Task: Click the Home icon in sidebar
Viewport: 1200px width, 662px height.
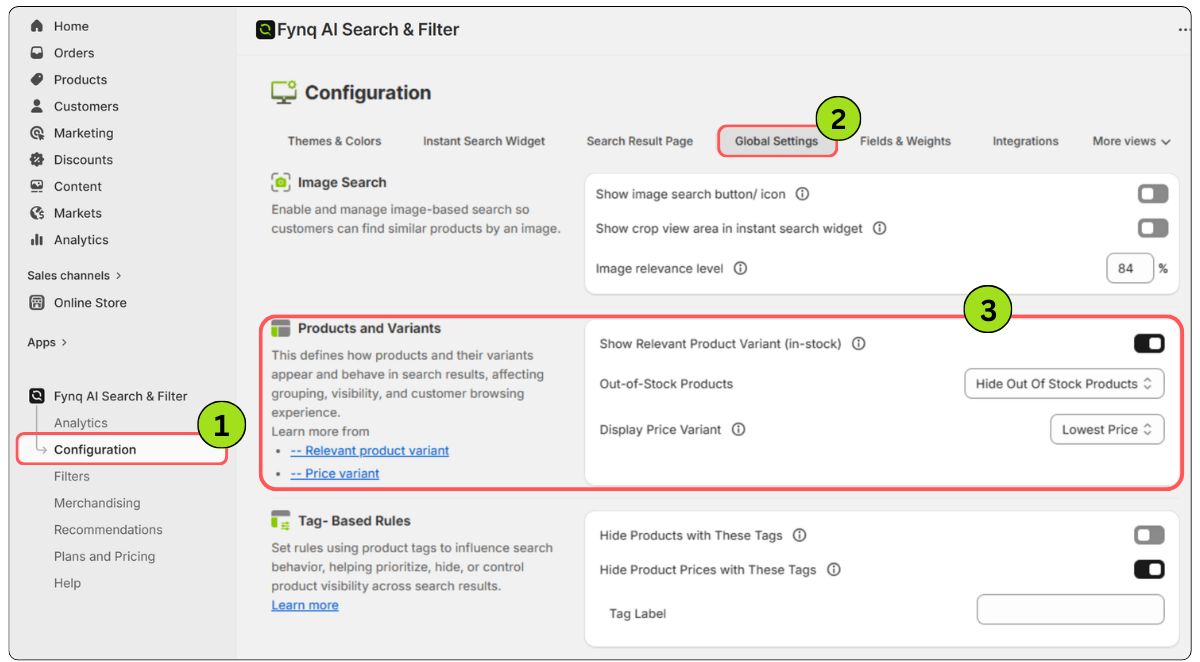Action: point(37,26)
